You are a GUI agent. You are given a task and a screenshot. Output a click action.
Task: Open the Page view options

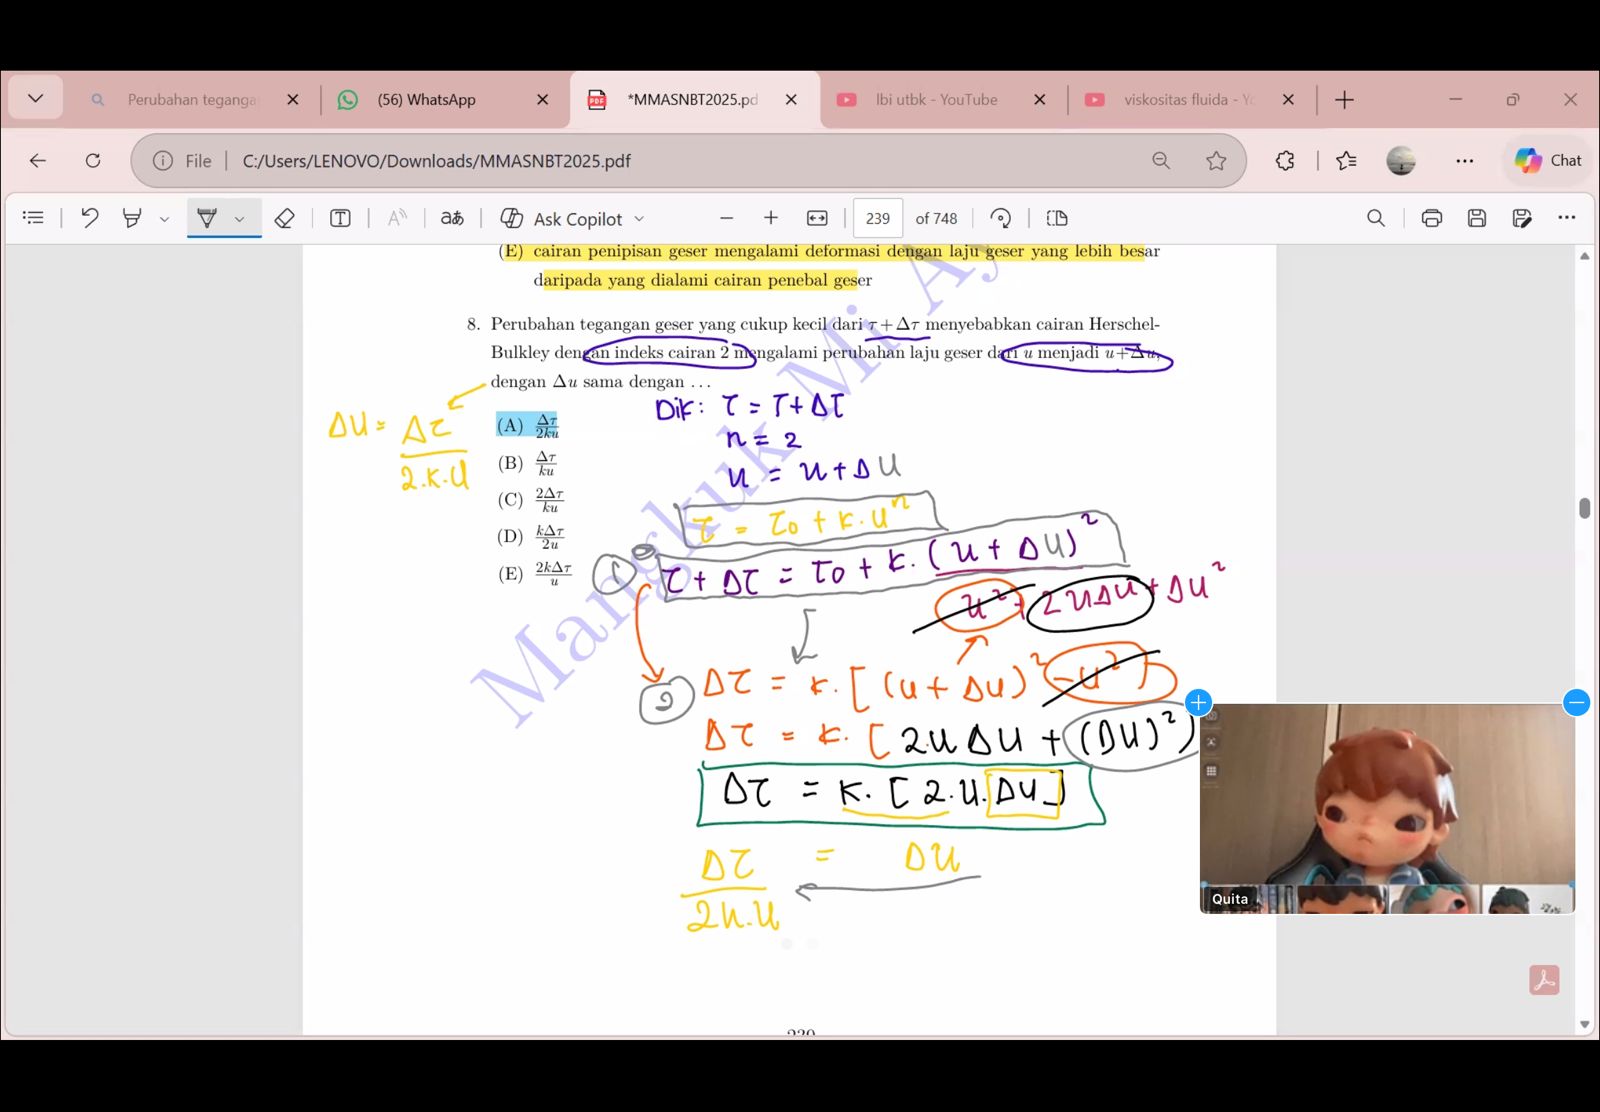(x=1057, y=218)
